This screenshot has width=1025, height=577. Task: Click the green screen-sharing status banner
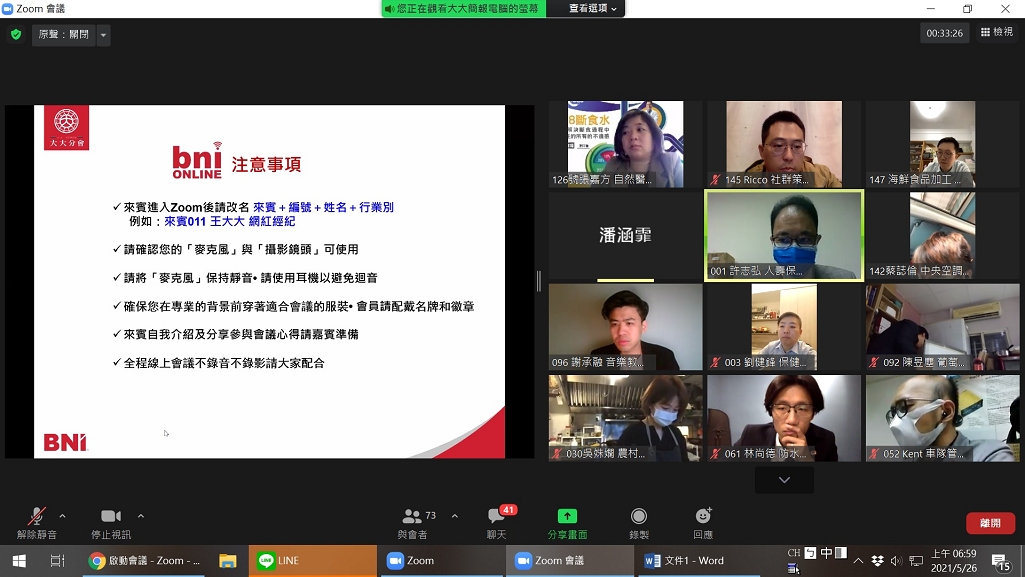tap(463, 8)
